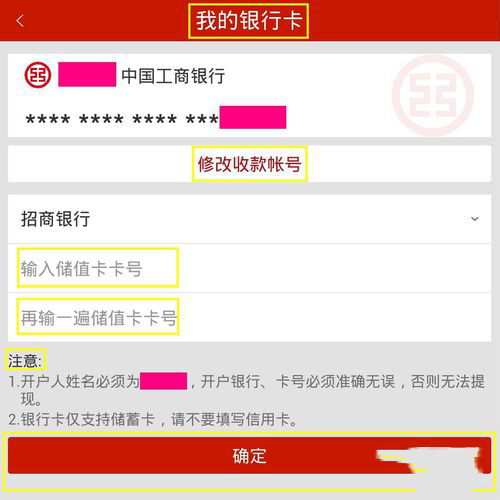The width and height of the screenshot is (500, 500).
Task: Click the 我的银行卡 page title
Action: [x=249, y=21]
